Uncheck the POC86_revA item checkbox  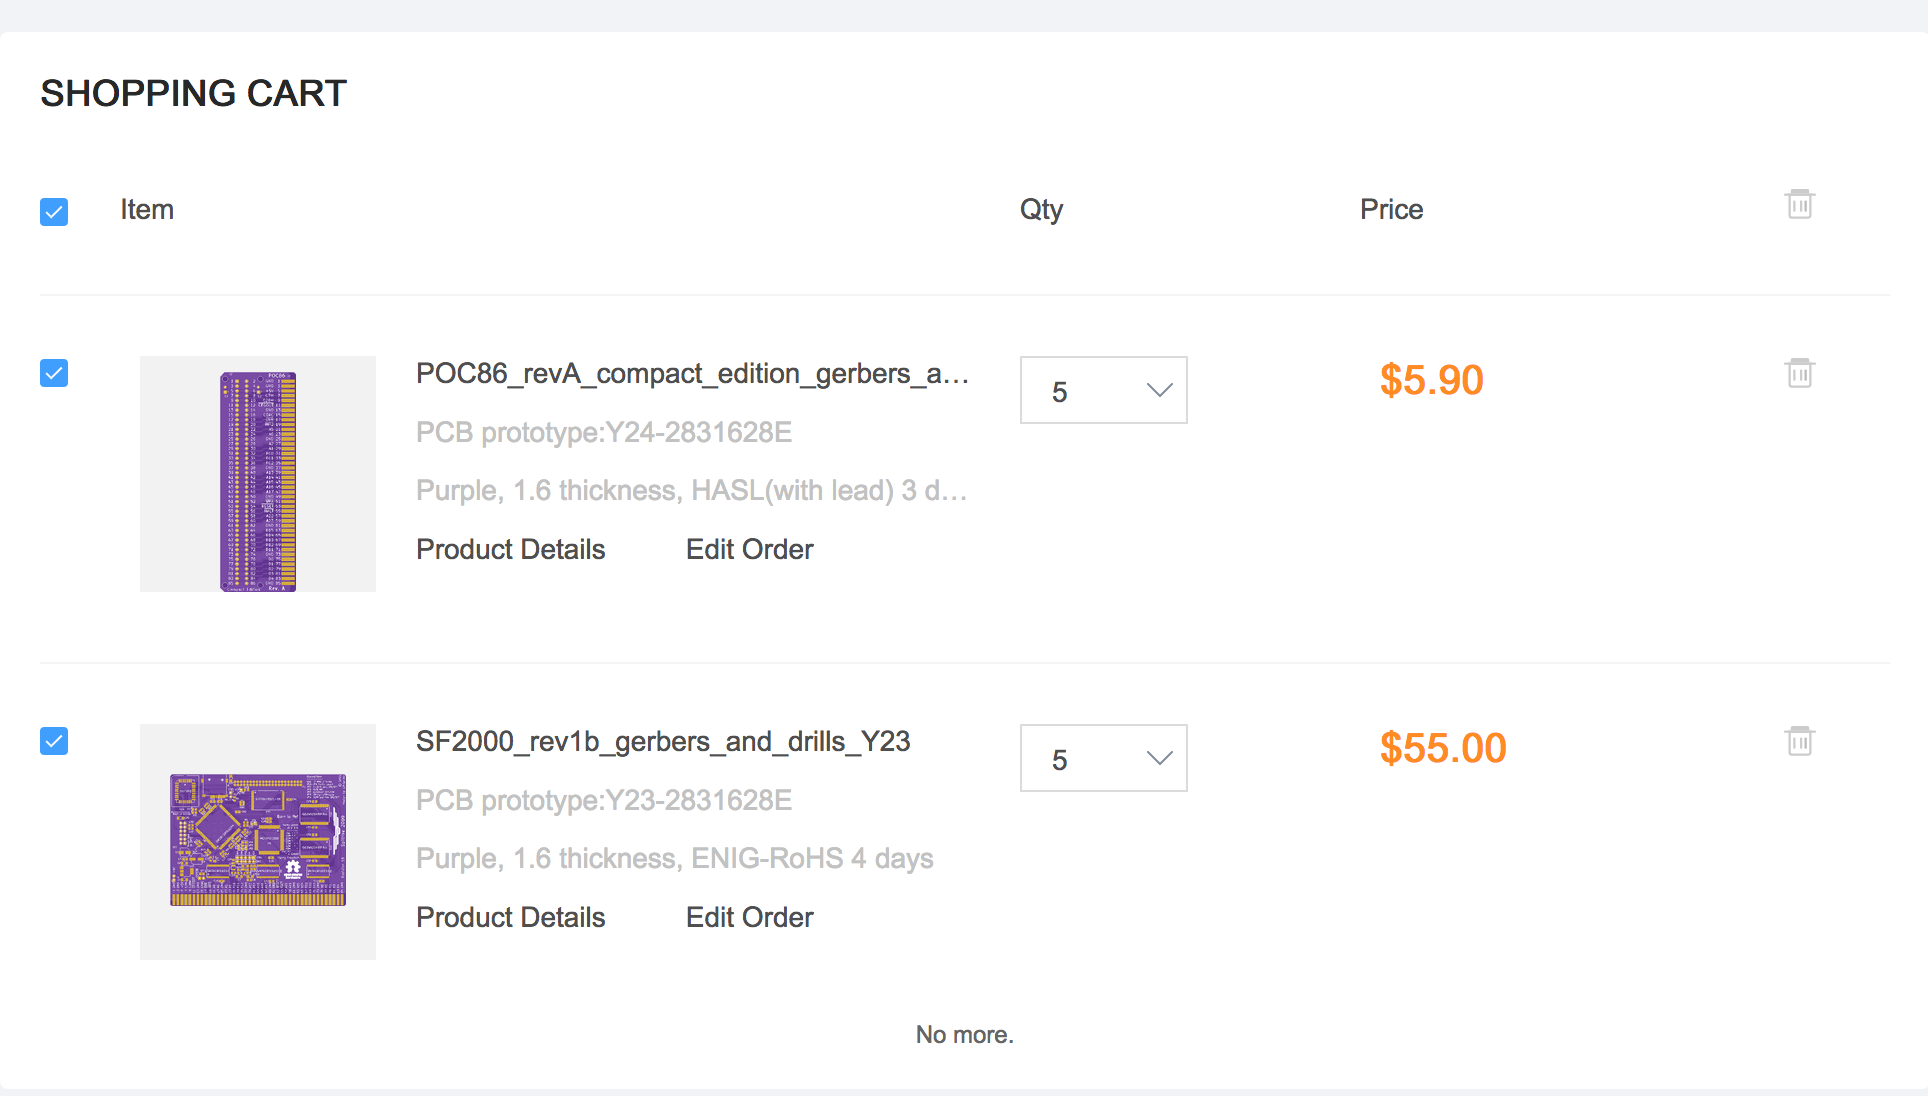click(x=54, y=373)
